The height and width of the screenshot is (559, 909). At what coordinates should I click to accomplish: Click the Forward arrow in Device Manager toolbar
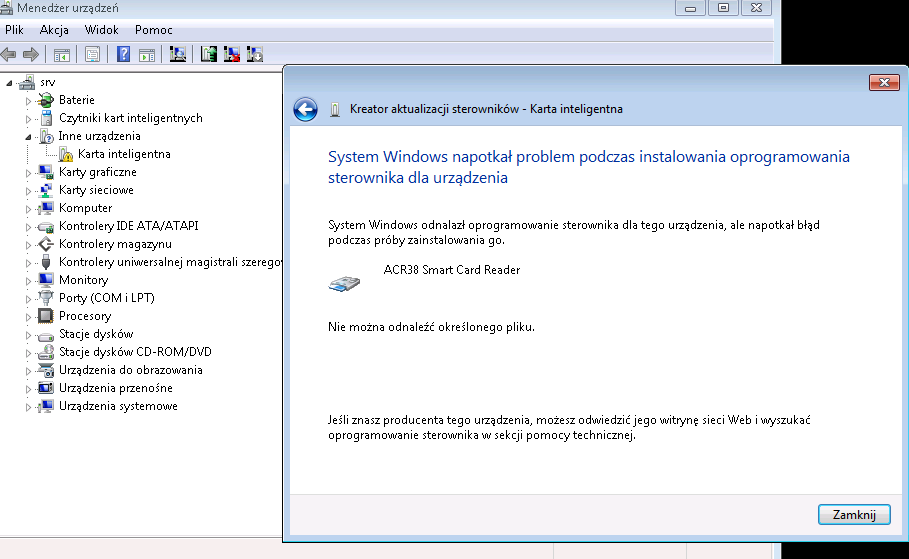31,55
